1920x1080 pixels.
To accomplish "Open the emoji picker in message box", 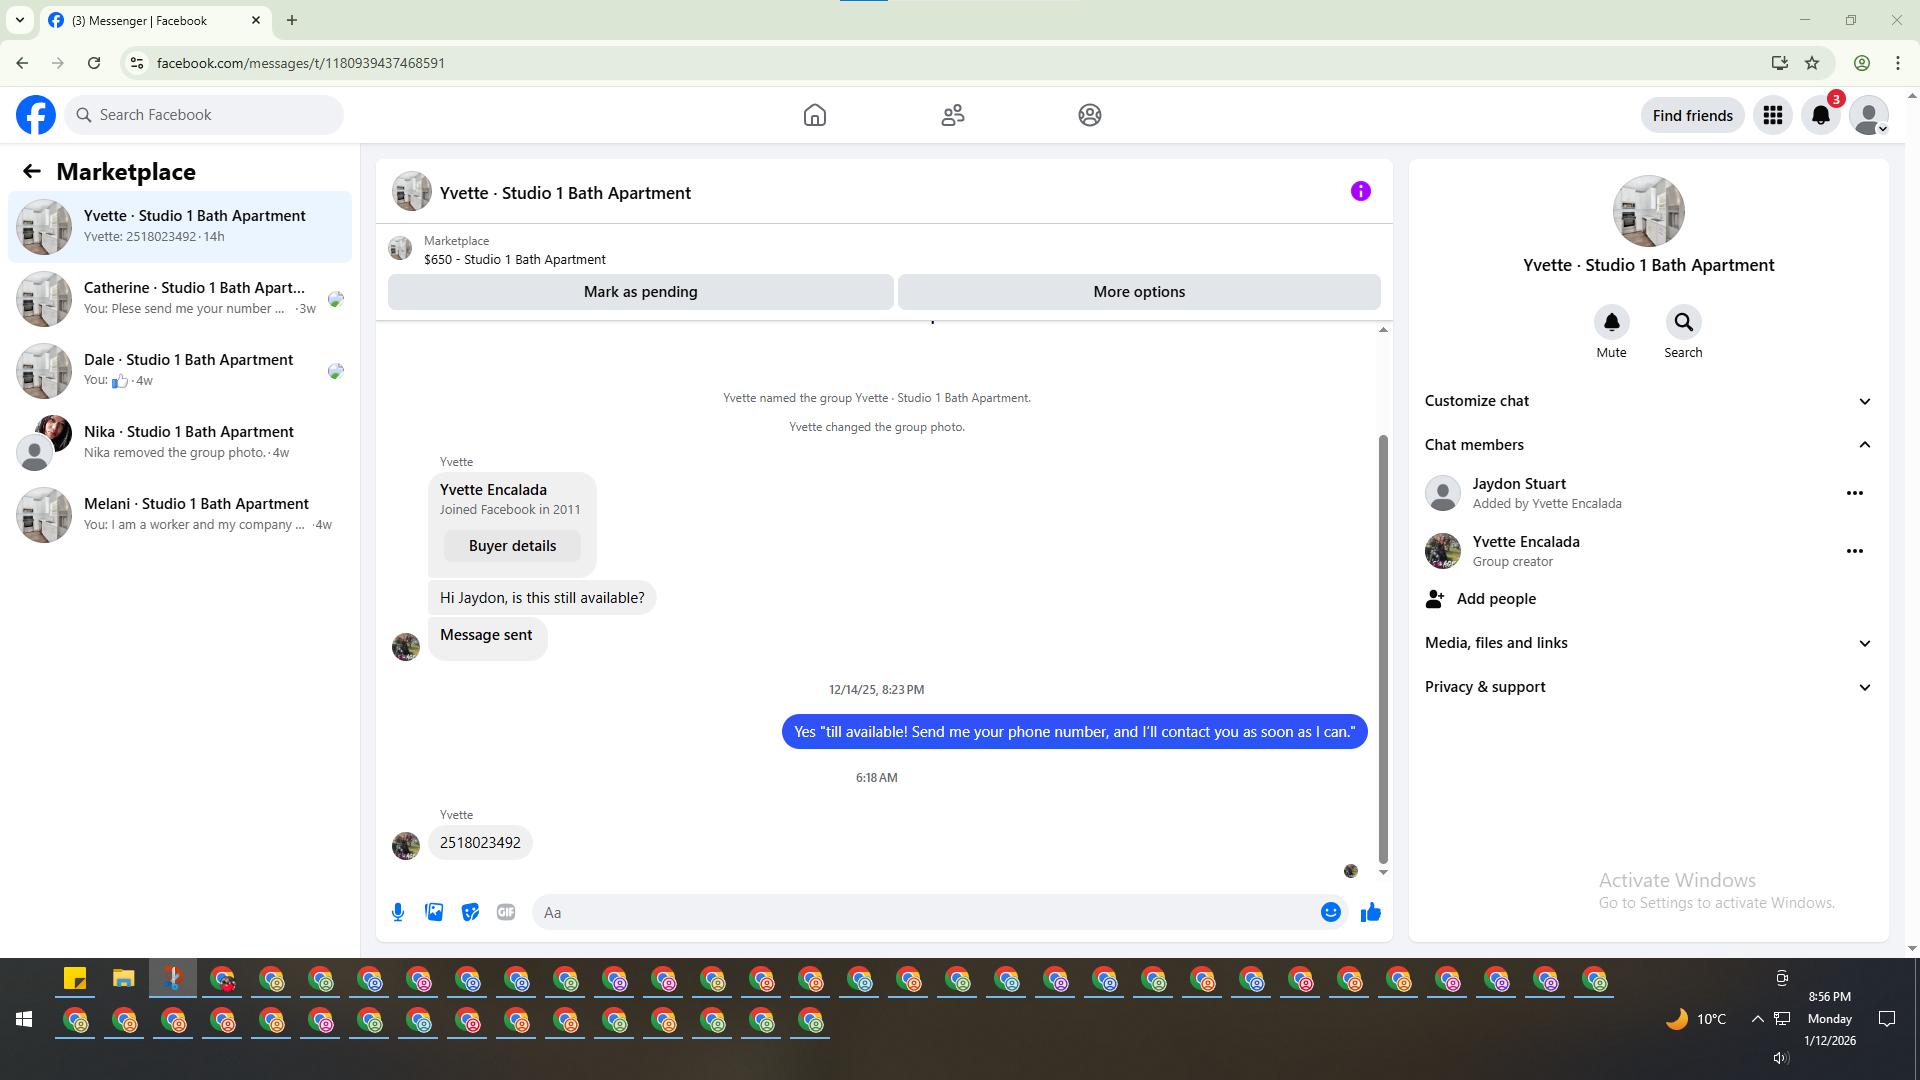I will point(1330,912).
